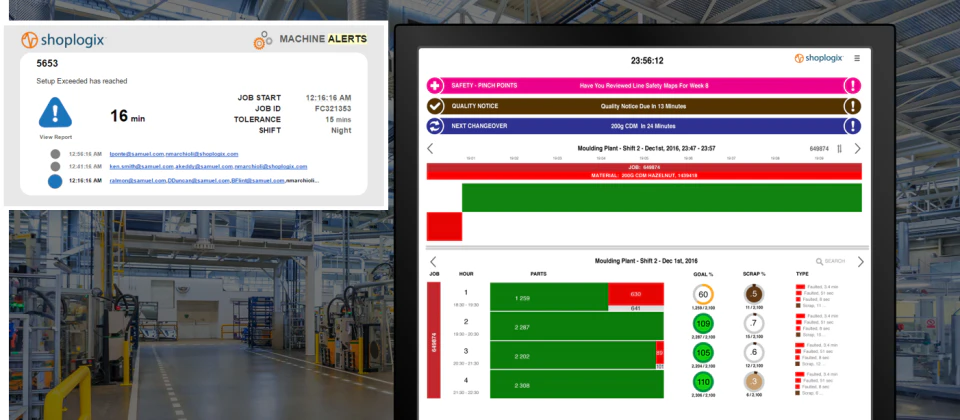Click the goal gauge showing 110
Screen dimensions: 960x420
coord(703,382)
